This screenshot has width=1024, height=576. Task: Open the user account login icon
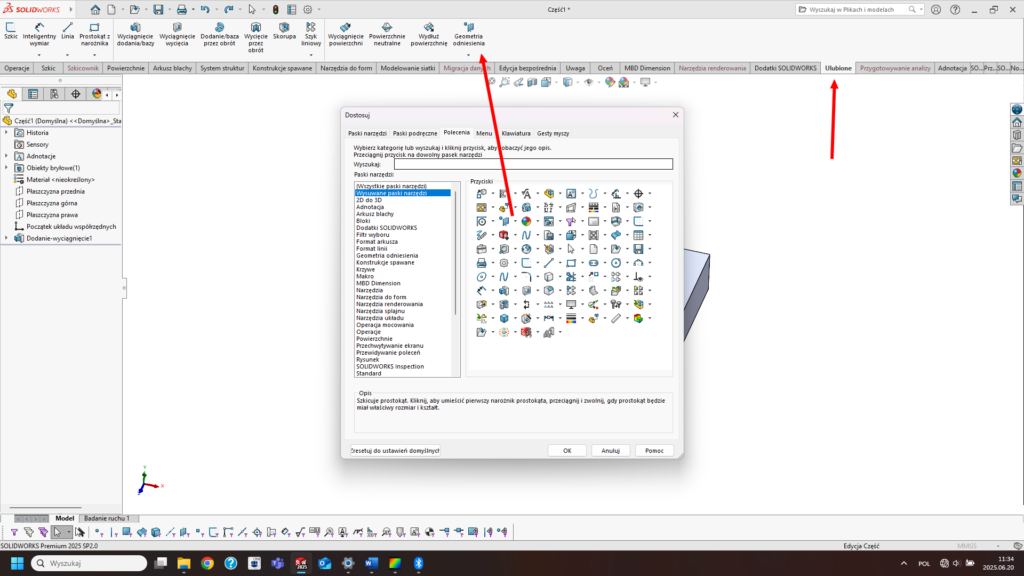936,10
